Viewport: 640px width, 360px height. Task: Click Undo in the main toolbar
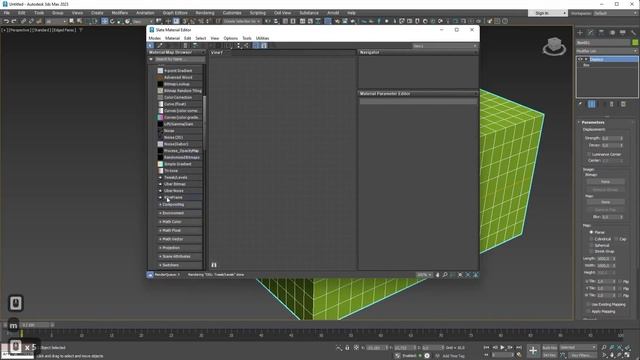[x=6, y=21]
